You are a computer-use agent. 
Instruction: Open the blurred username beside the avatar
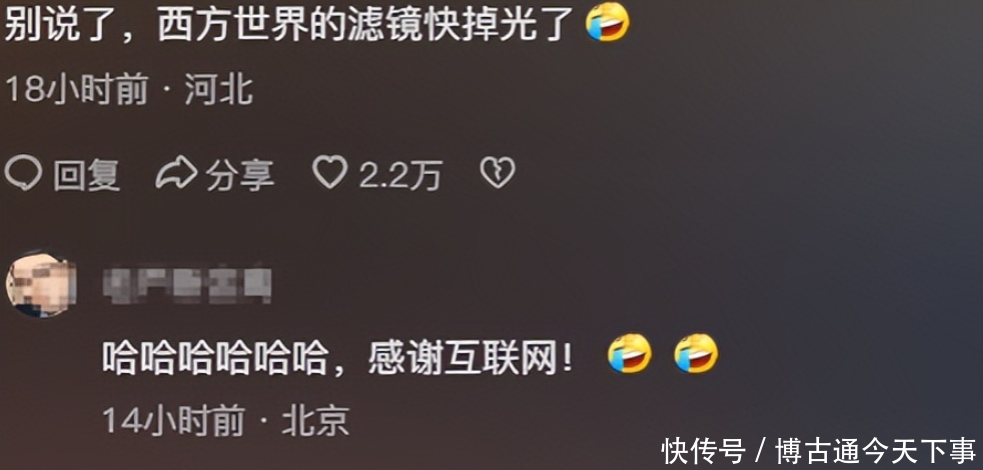click(187, 286)
